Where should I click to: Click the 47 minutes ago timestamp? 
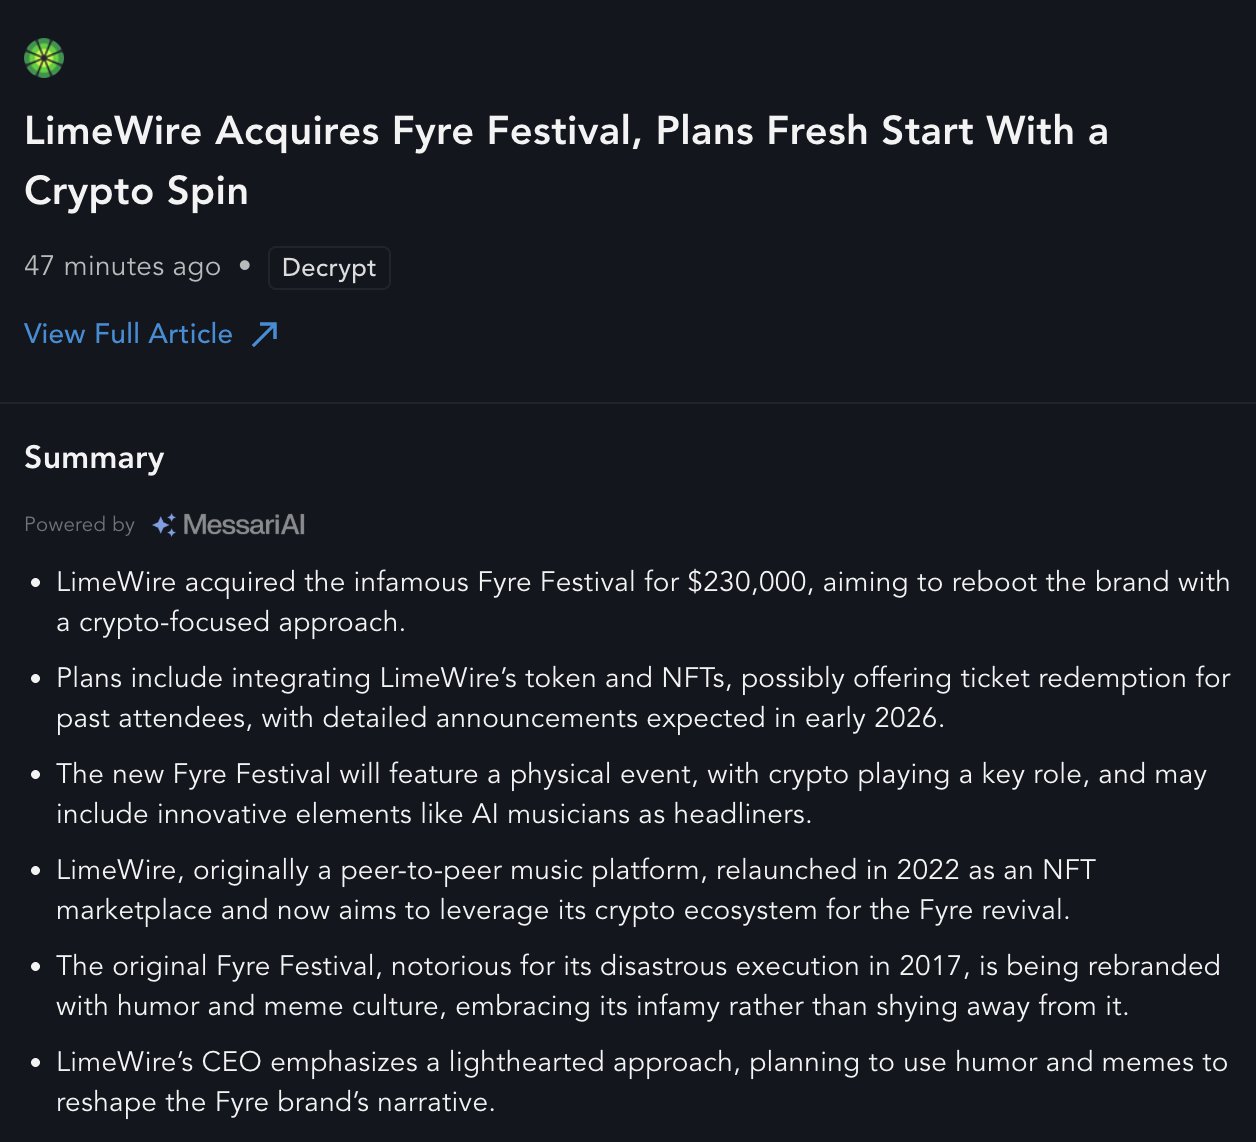click(122, 267)
